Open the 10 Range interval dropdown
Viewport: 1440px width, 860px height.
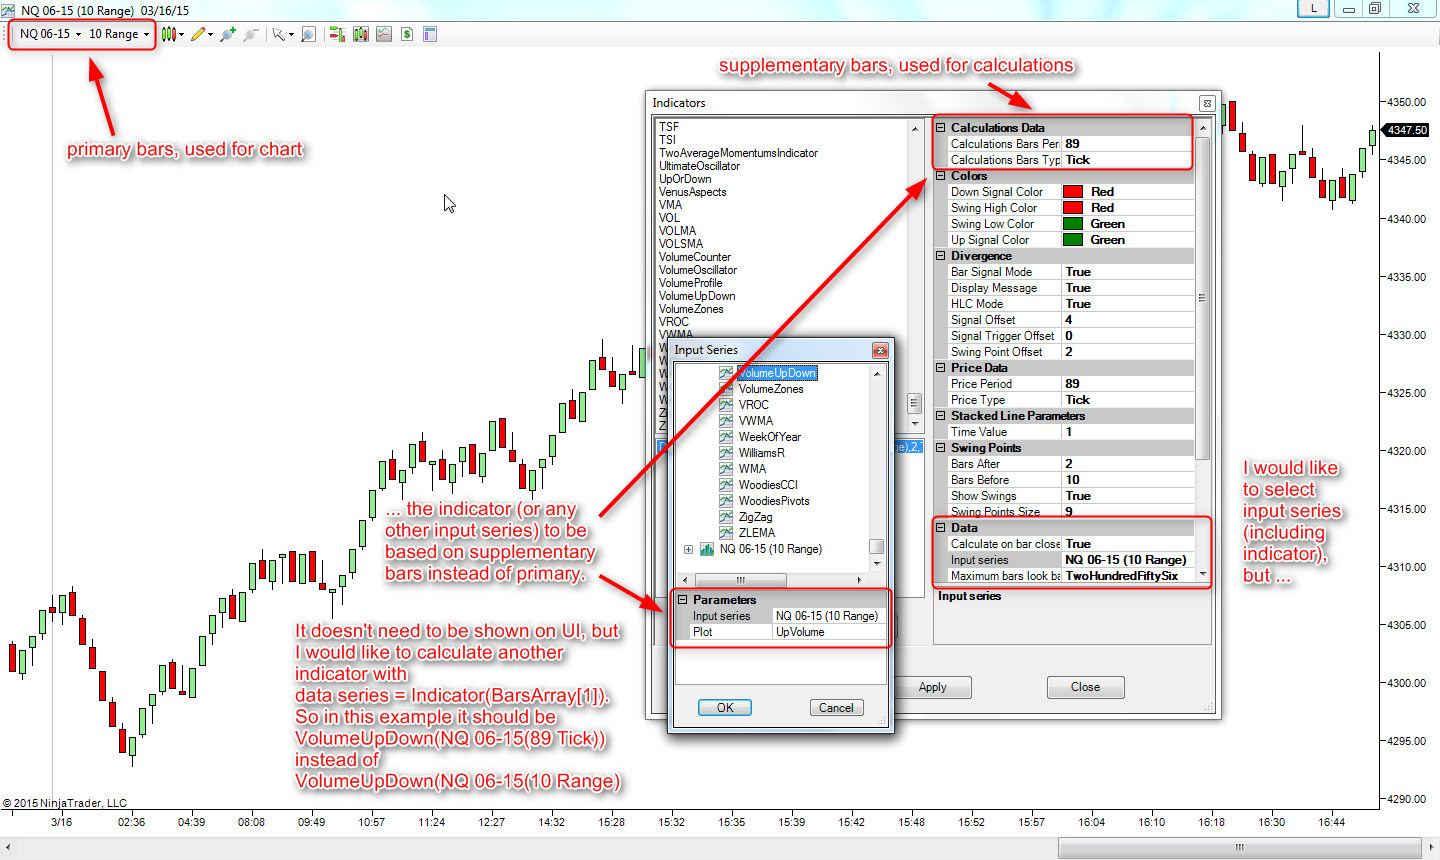119,34
